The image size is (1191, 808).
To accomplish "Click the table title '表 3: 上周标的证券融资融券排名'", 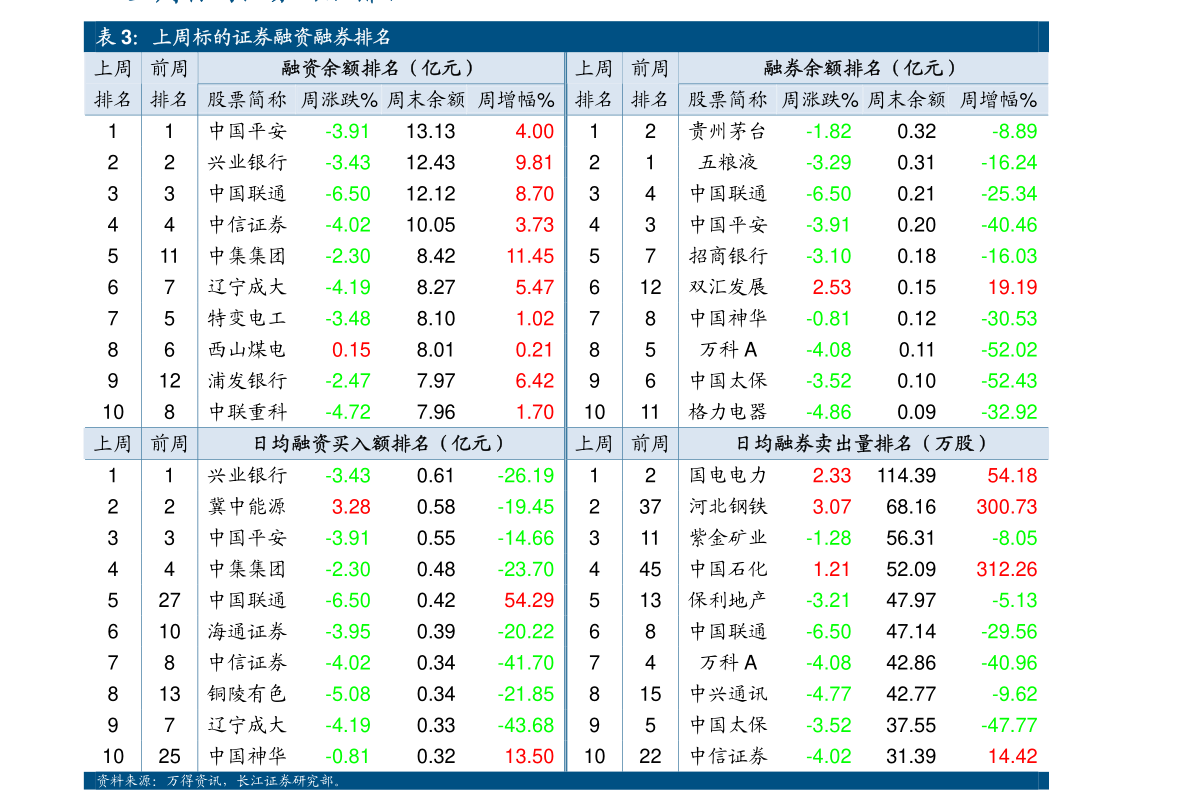I will pos(243,37).
